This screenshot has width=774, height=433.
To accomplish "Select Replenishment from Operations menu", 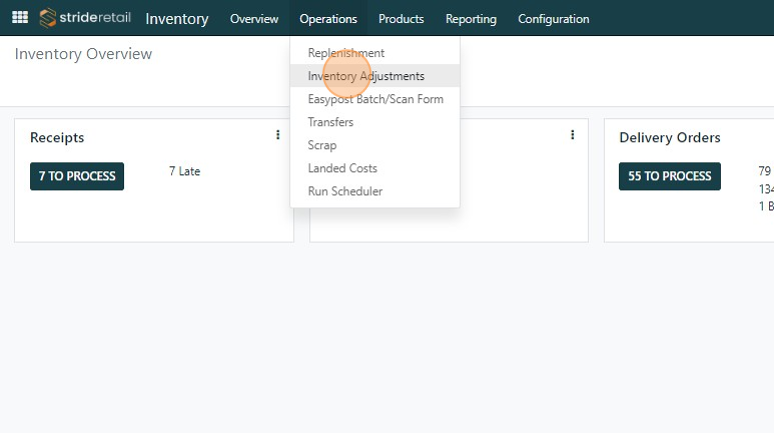I will coord(346,53).
